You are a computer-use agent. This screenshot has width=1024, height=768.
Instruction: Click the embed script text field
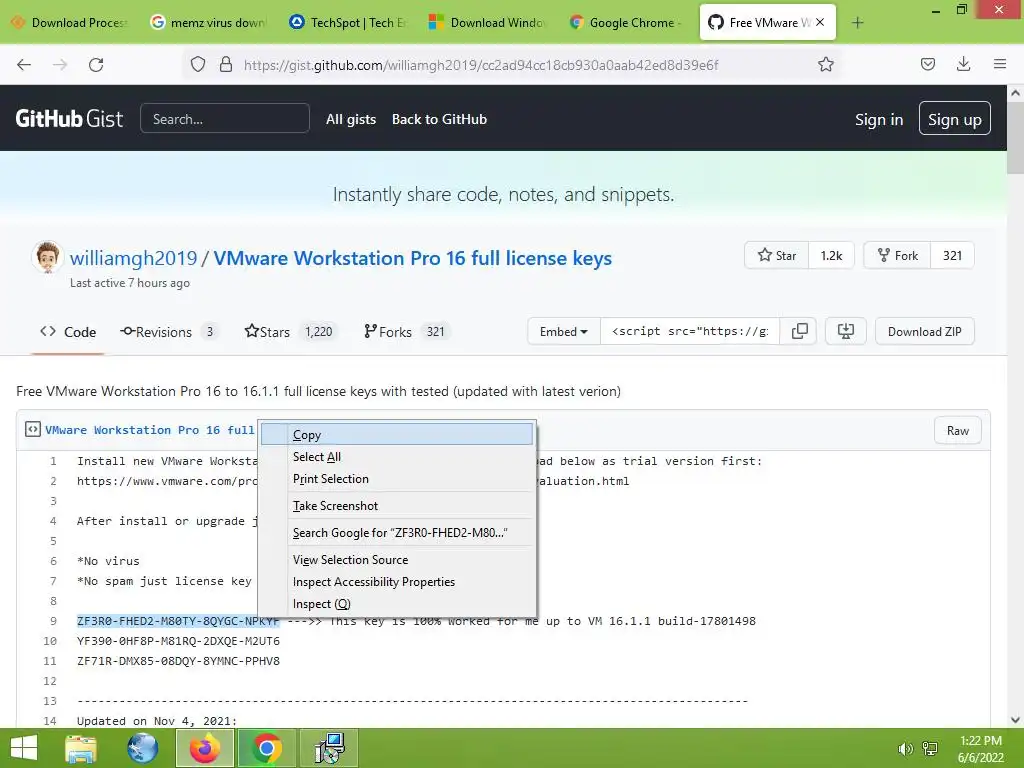pyautogui.click(x=690, y=331)
